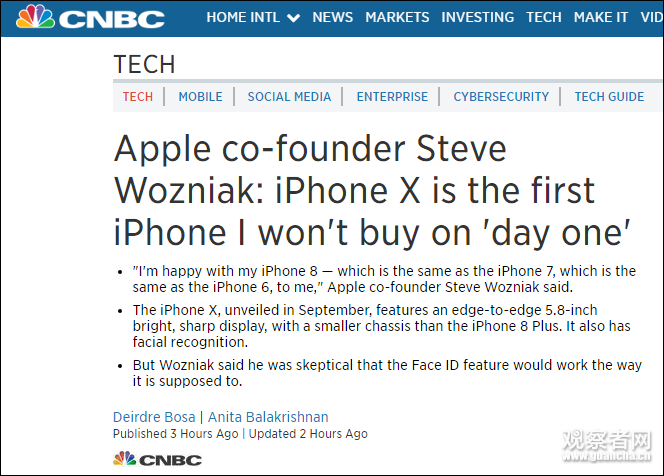Open author Anita Balakrishnan's profile link
Image resolution: width=664 pixels, height=476 pixels.
(268, 417)
